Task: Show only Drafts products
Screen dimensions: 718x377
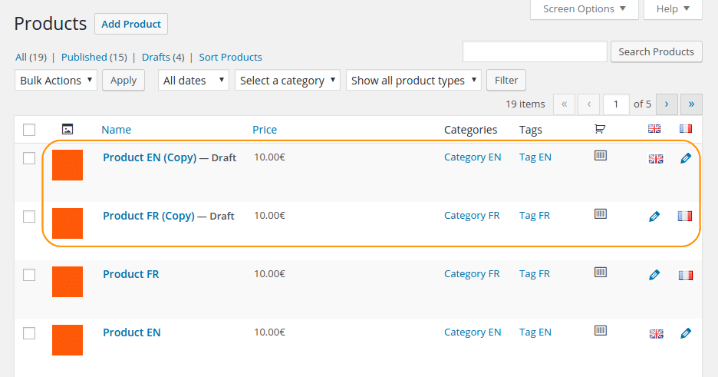Action: pos(156,57)
